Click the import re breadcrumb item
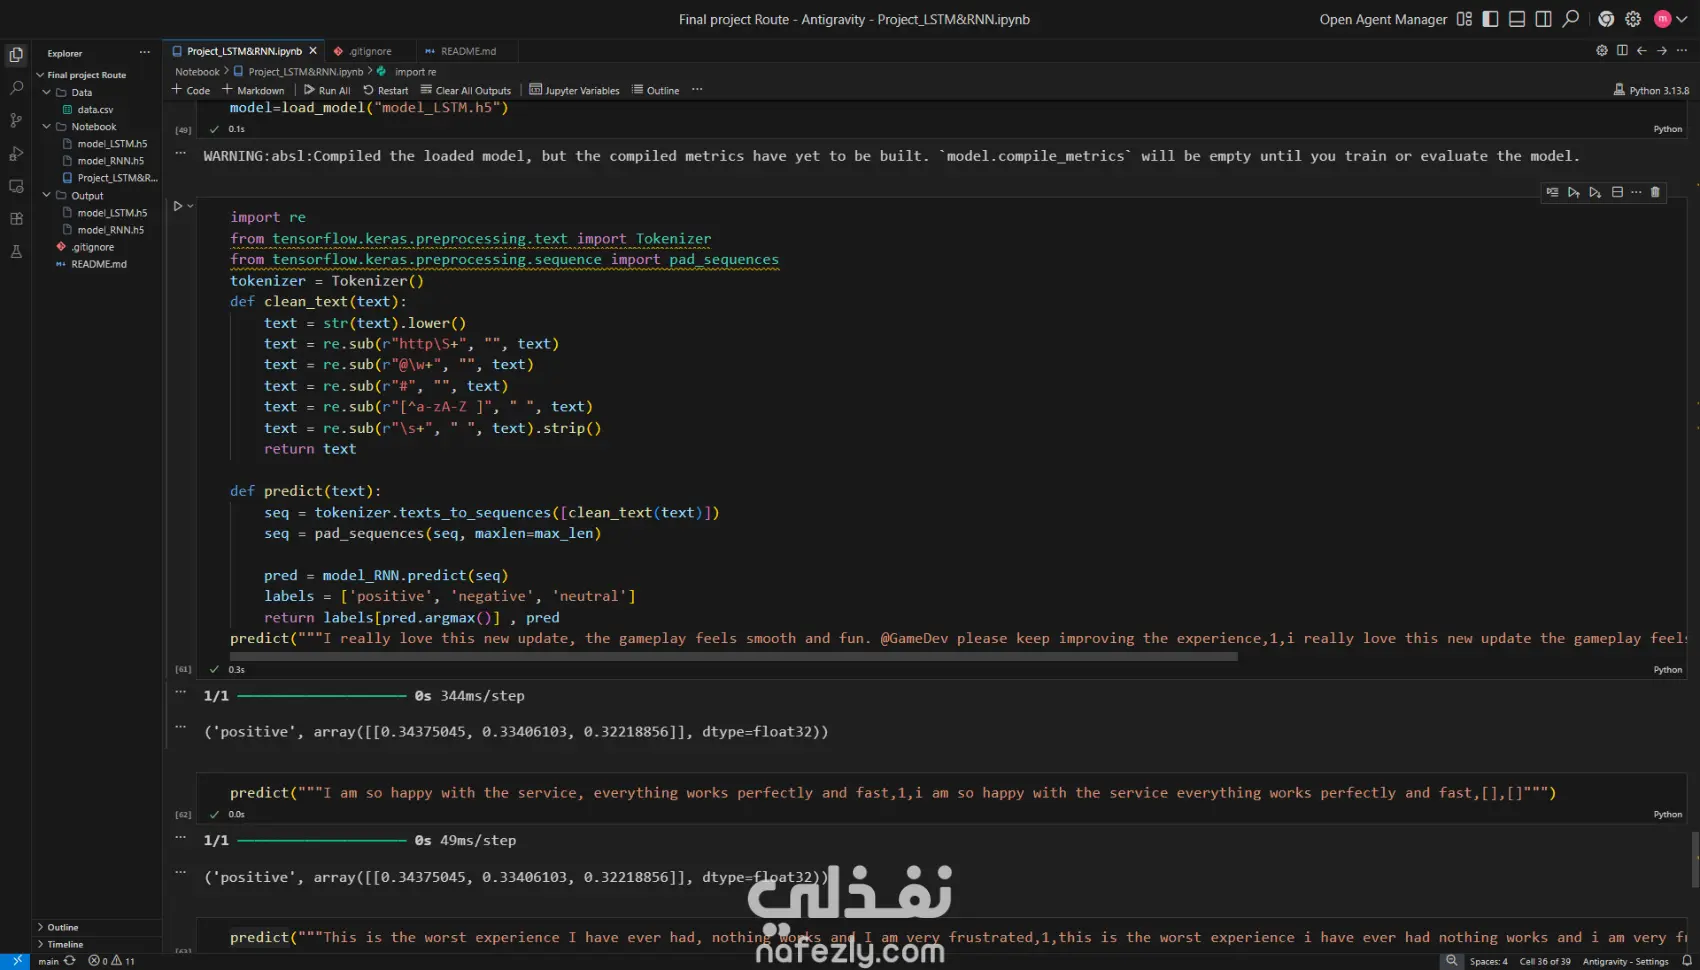This screenshot has height=970, width=1700. [x=415, y=72]
